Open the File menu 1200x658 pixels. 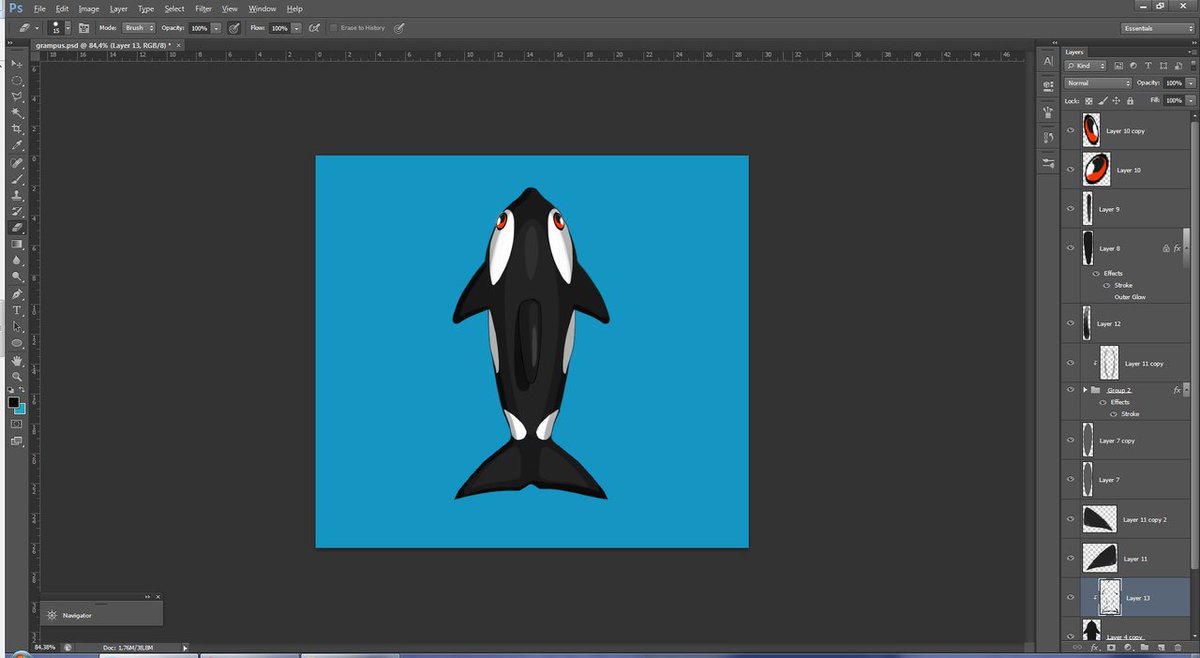(40, 8)
